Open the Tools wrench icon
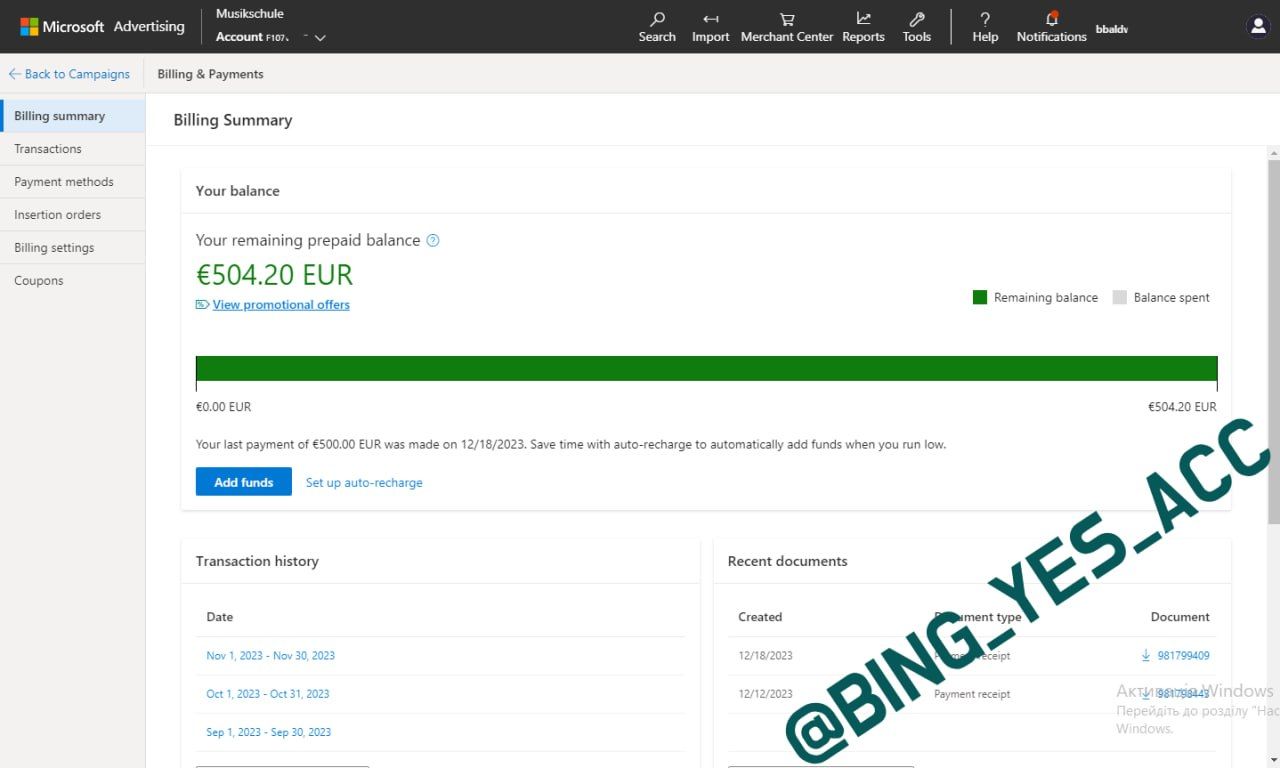Viewport: 1280px width, 768px height. tap(916, 27)
